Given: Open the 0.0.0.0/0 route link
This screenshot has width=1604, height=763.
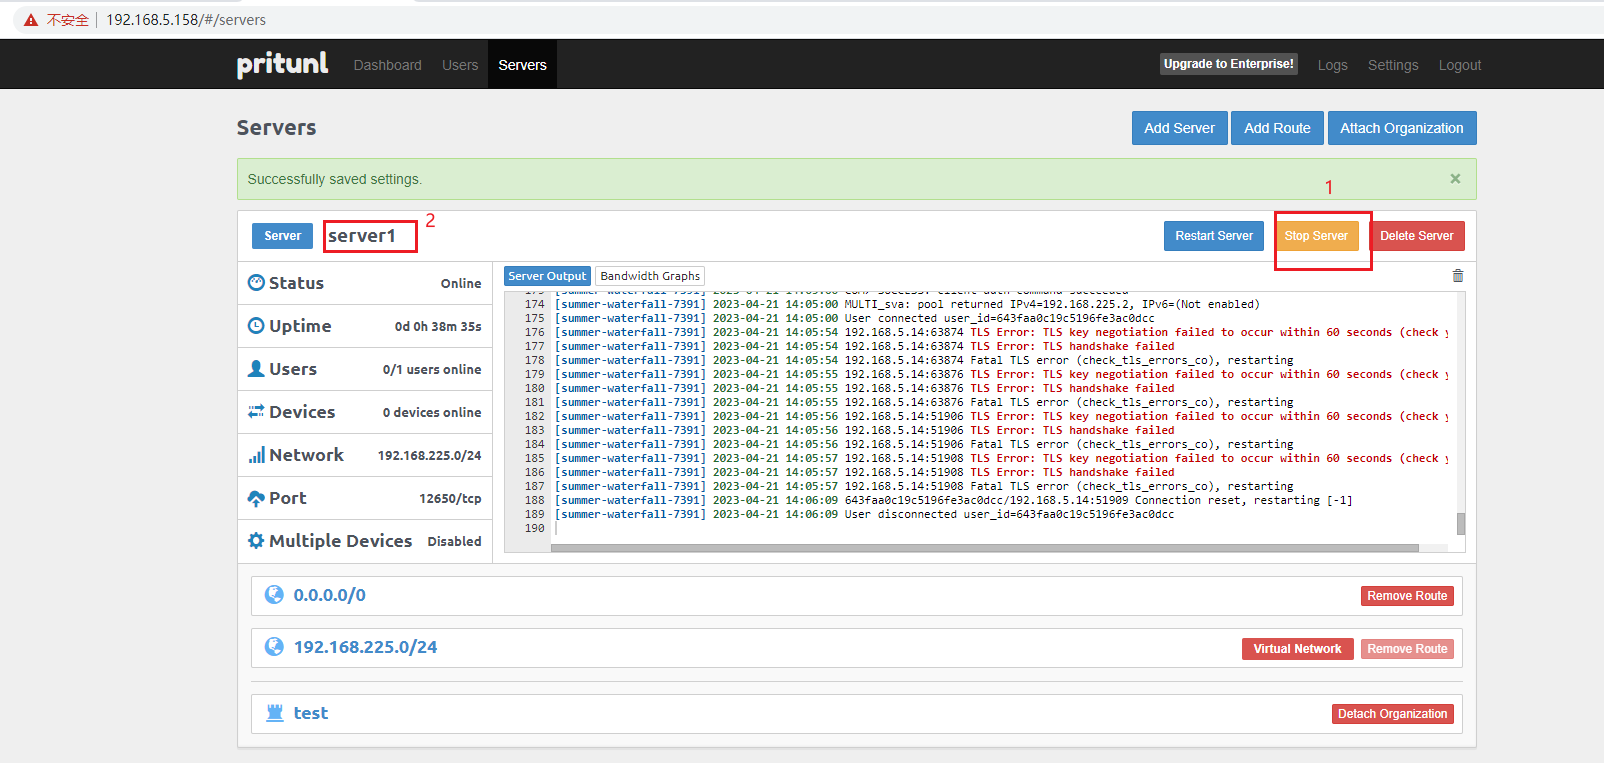Looking at the screenshot, I should [x=329, y=595].
